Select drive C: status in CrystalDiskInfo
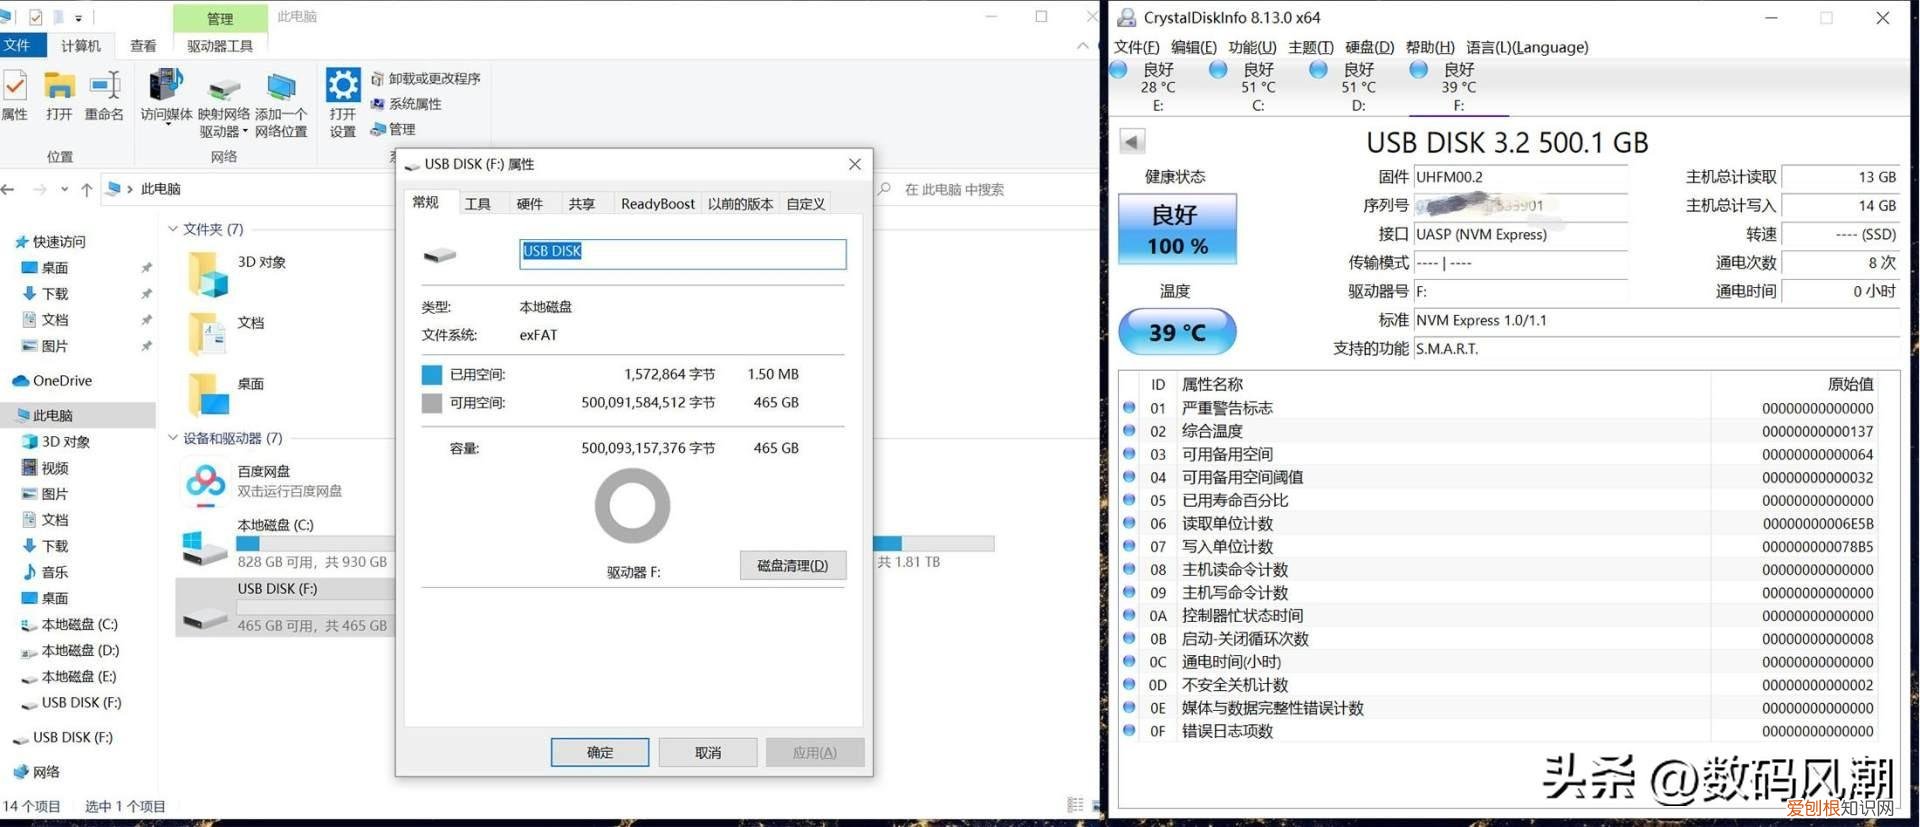Screen dimensions: 1920x827 pyautogui.click(x=1257, y=86)
